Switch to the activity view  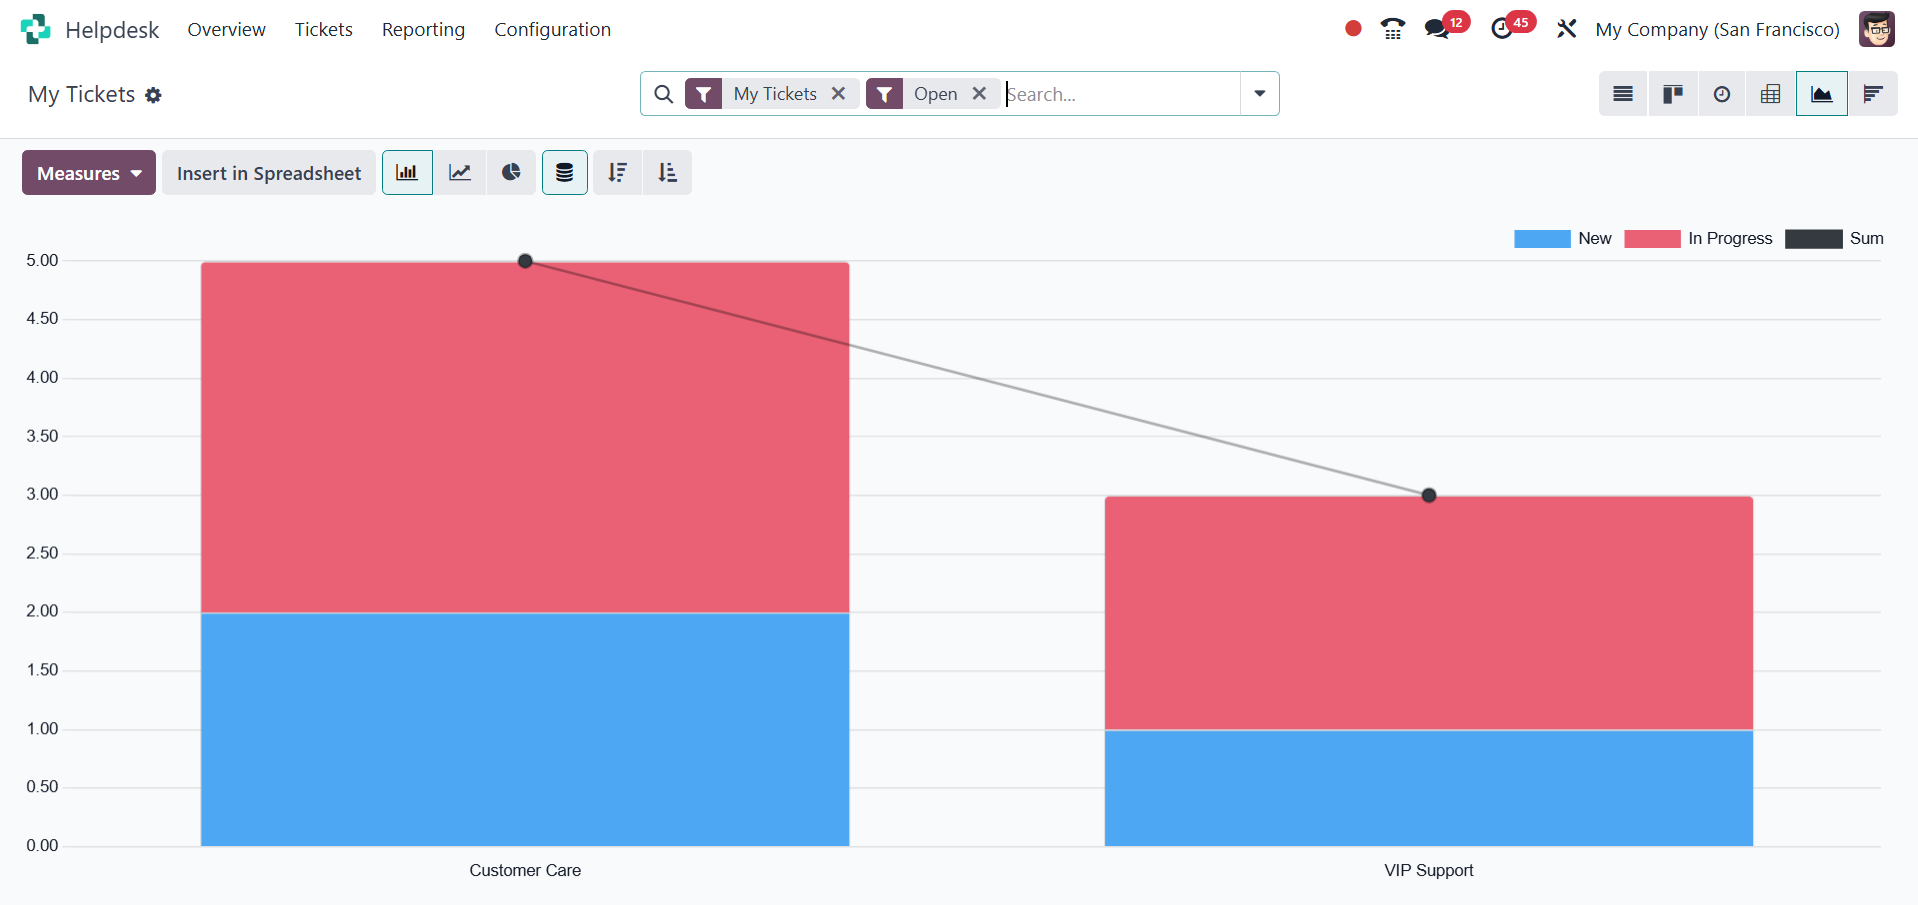click(1722, 94)
